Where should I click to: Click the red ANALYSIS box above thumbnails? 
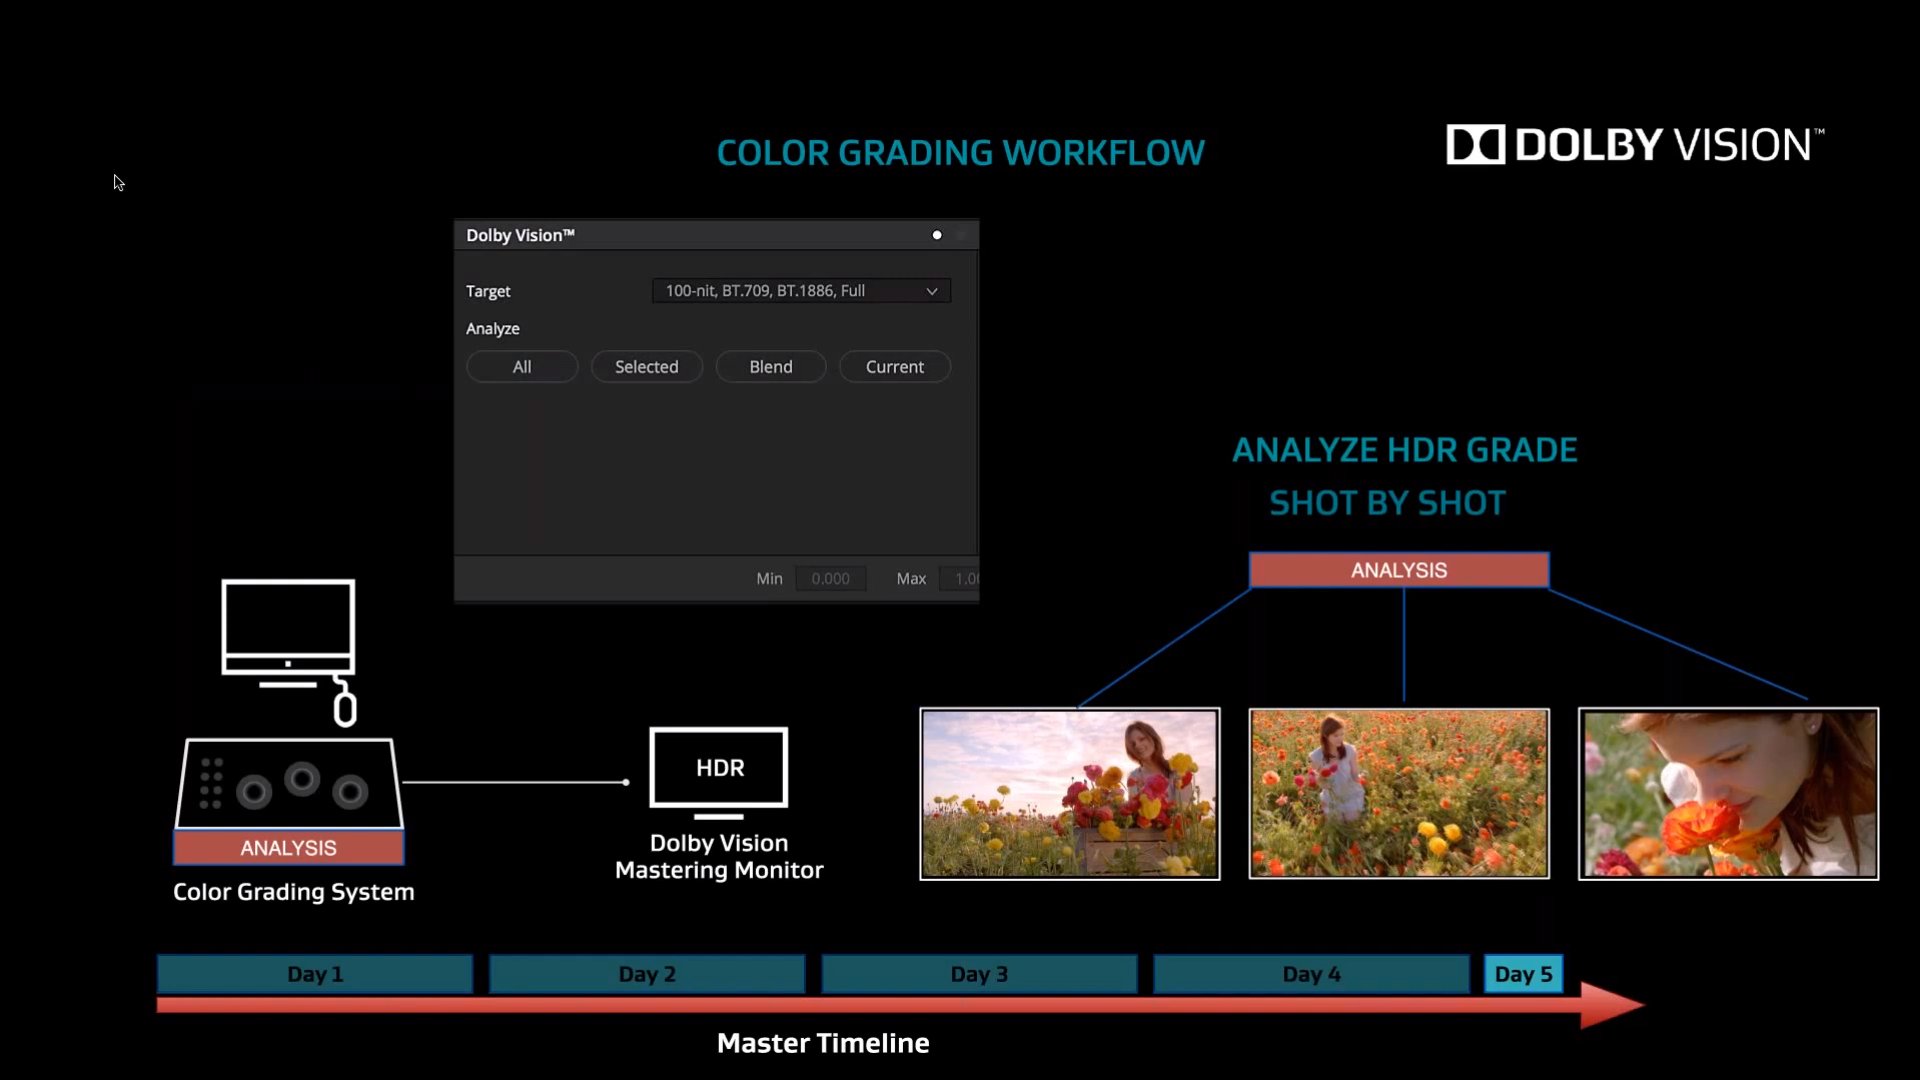pyautogui.click(x=1399, y=570)
